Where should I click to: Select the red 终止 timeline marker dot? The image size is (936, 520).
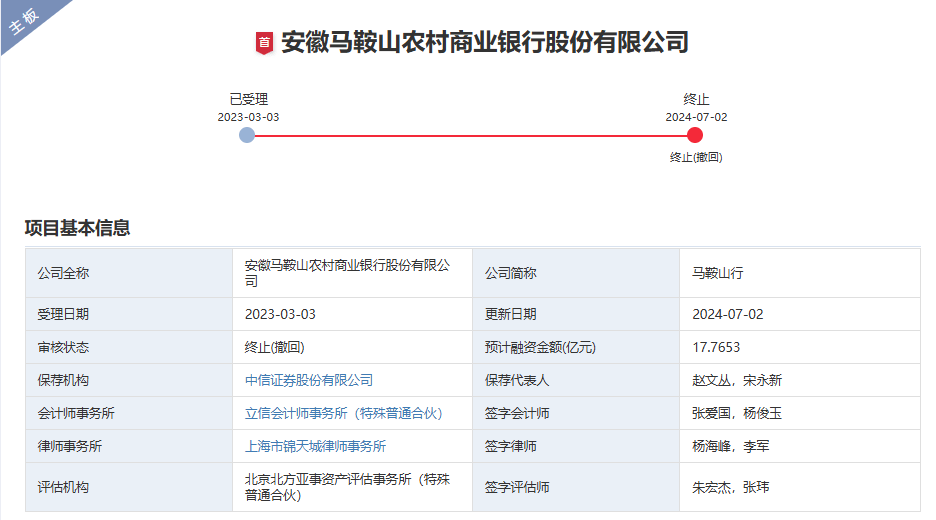(x=695, y=135)
